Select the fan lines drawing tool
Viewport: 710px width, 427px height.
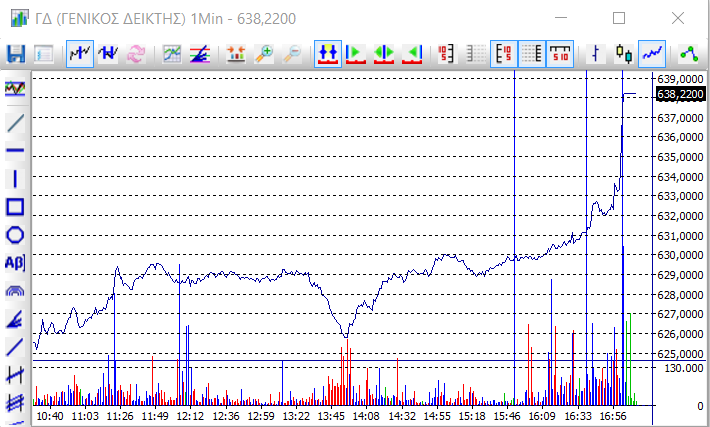[x=15, y=319]
